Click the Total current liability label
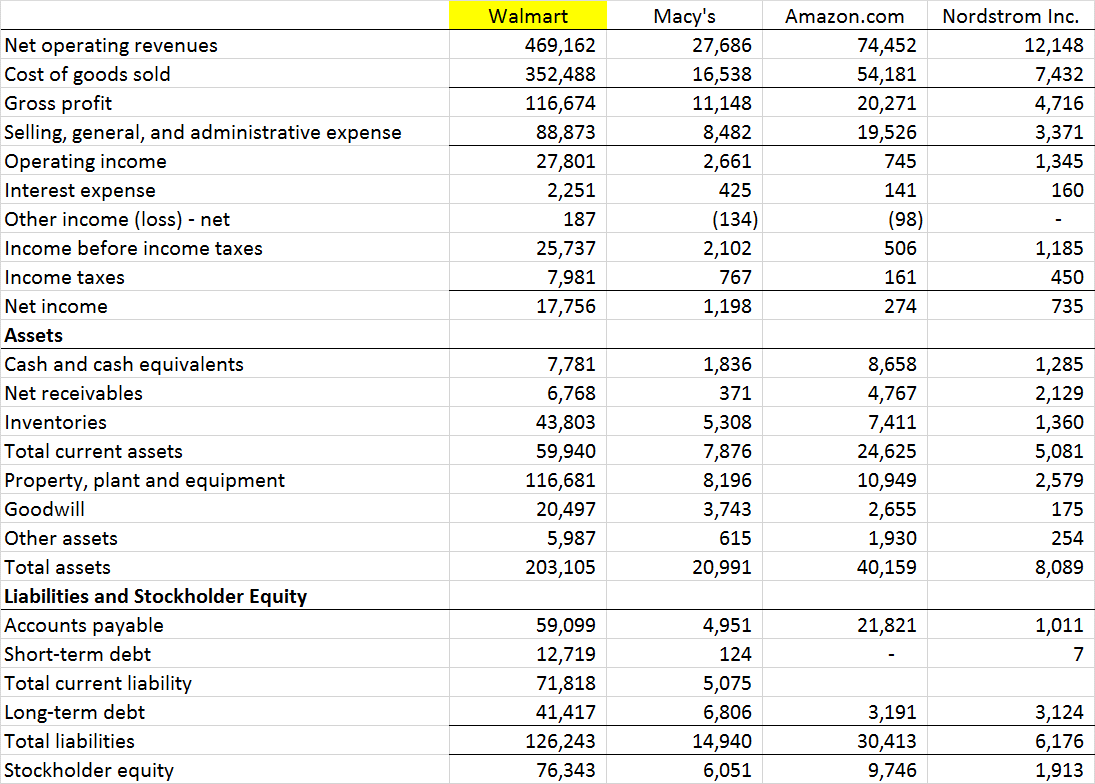Image resolution: width=1095 pixels, height=784 pixels. click(98, 683)
